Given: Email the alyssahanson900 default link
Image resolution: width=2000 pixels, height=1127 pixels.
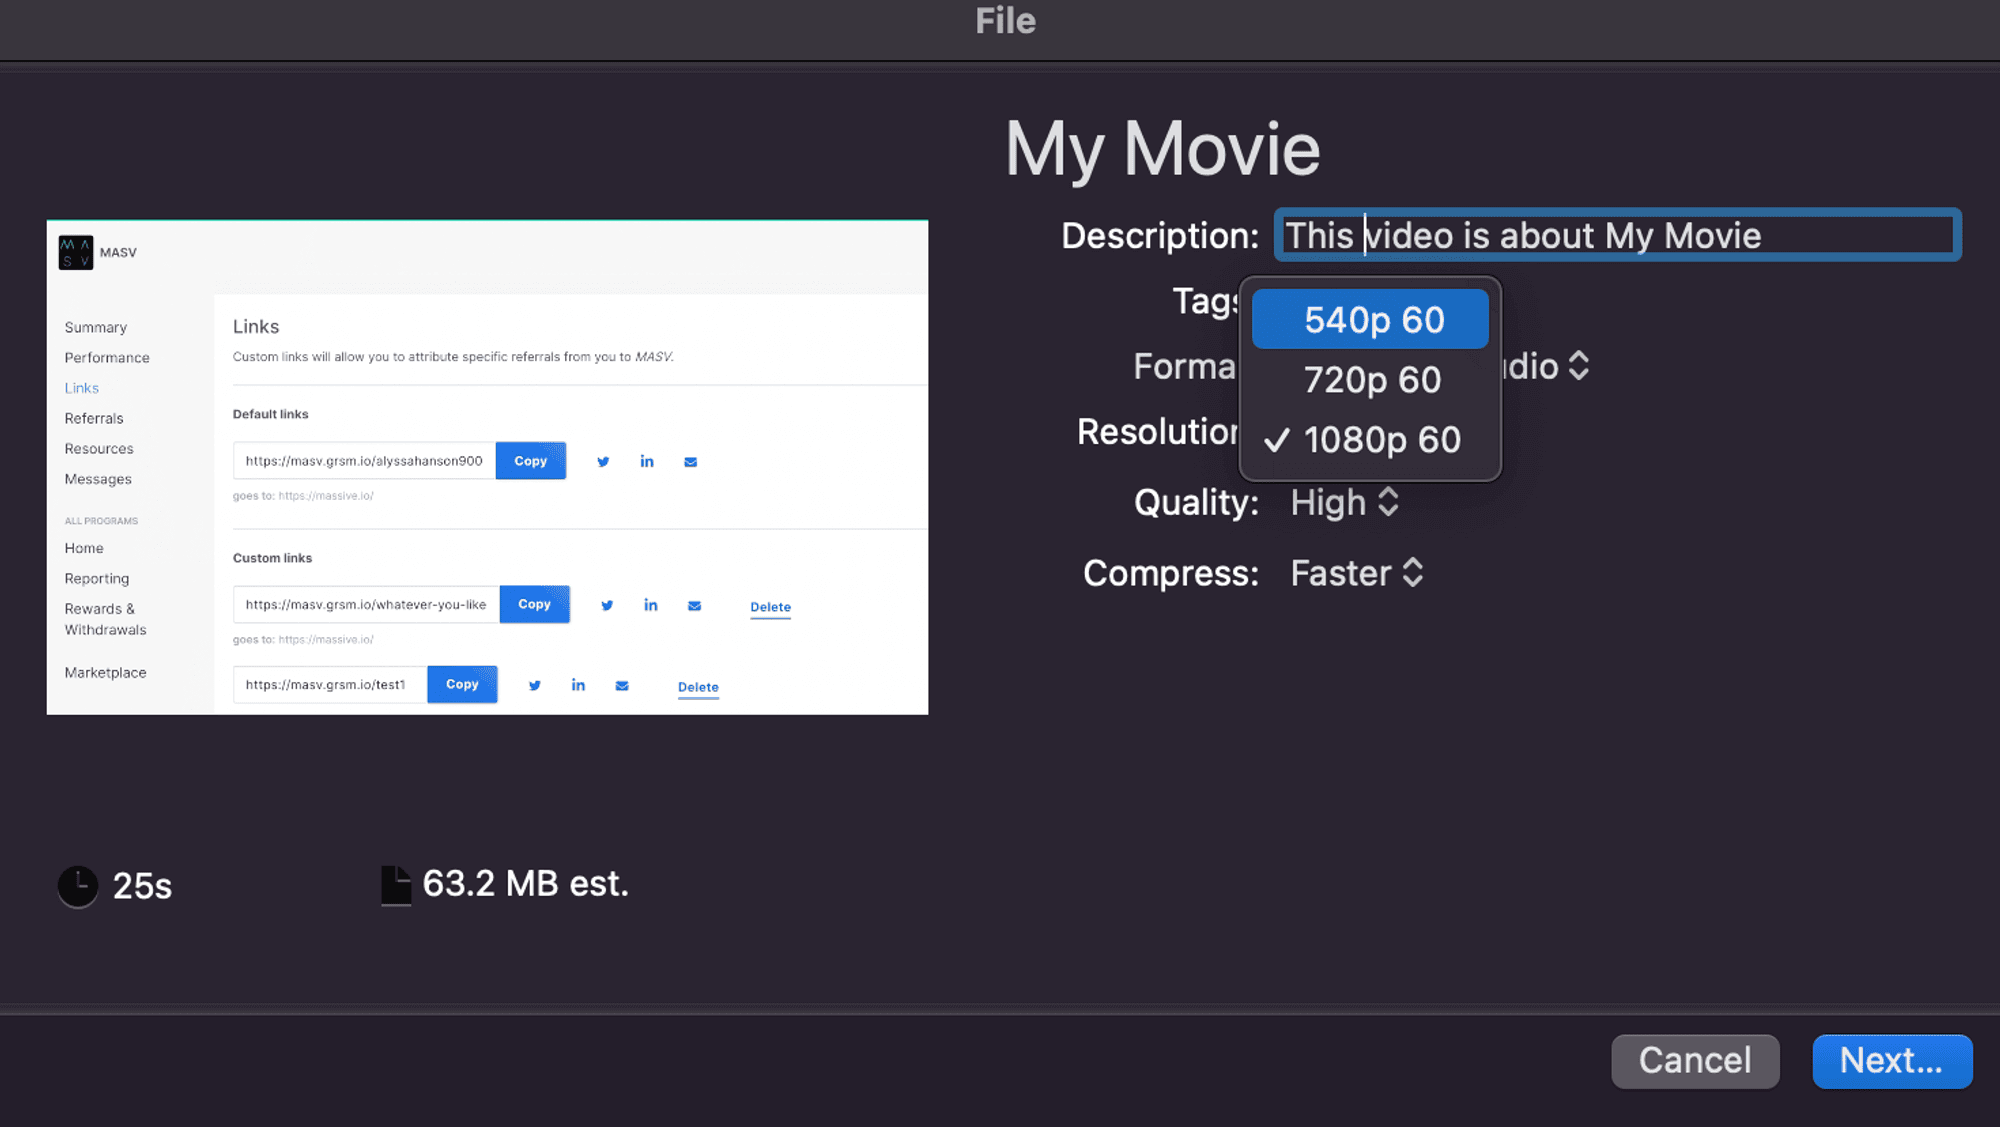Looking at the screenshot, I should coord(690,461).
